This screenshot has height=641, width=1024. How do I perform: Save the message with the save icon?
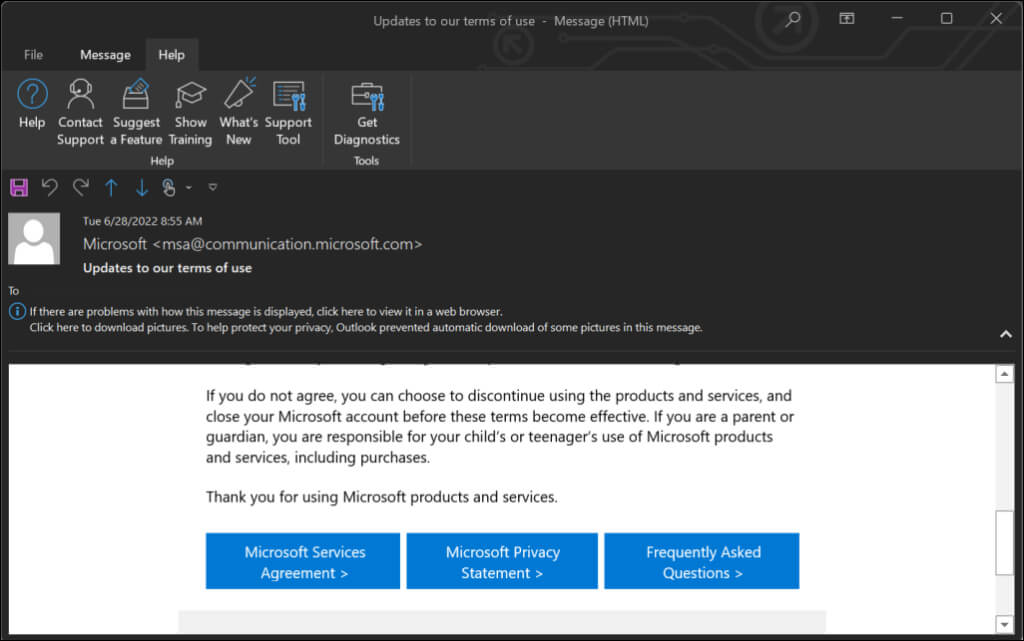[19, 188]
